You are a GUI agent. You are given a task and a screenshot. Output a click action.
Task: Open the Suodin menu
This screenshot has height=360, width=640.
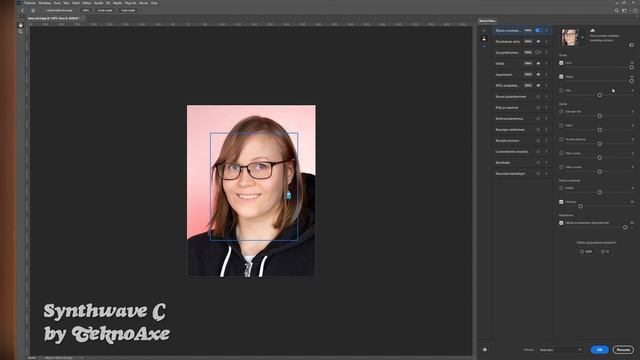tap(99, 3)
